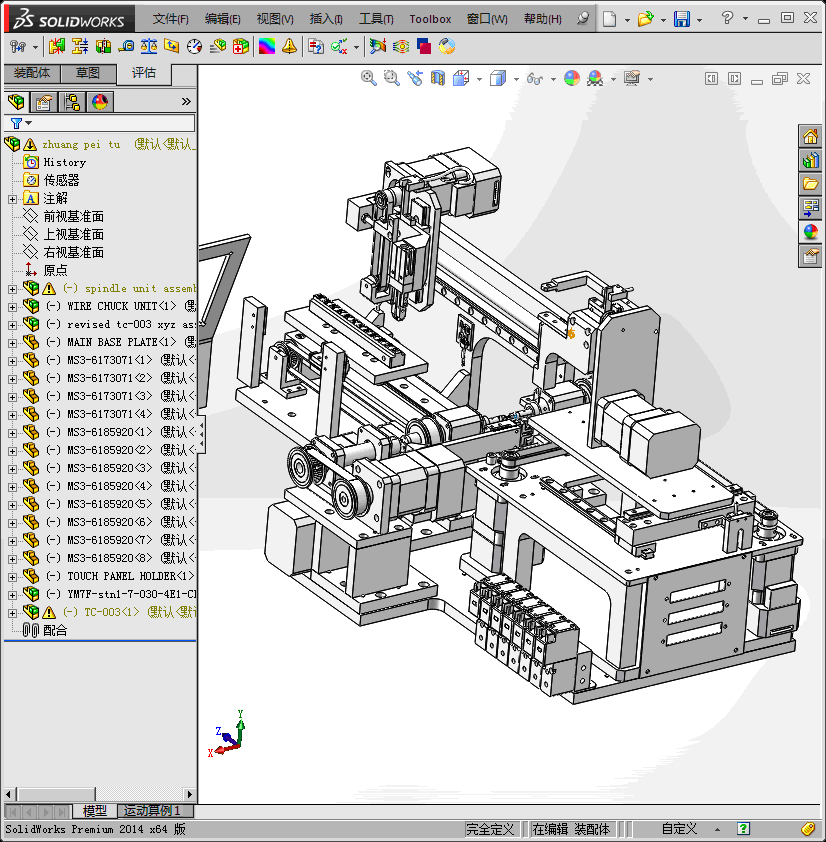The height and width of the screenshot is (842, 826).
Task: Expand the MAIN BASE PLATE<1> tree node
Action: tap(12, 342)
